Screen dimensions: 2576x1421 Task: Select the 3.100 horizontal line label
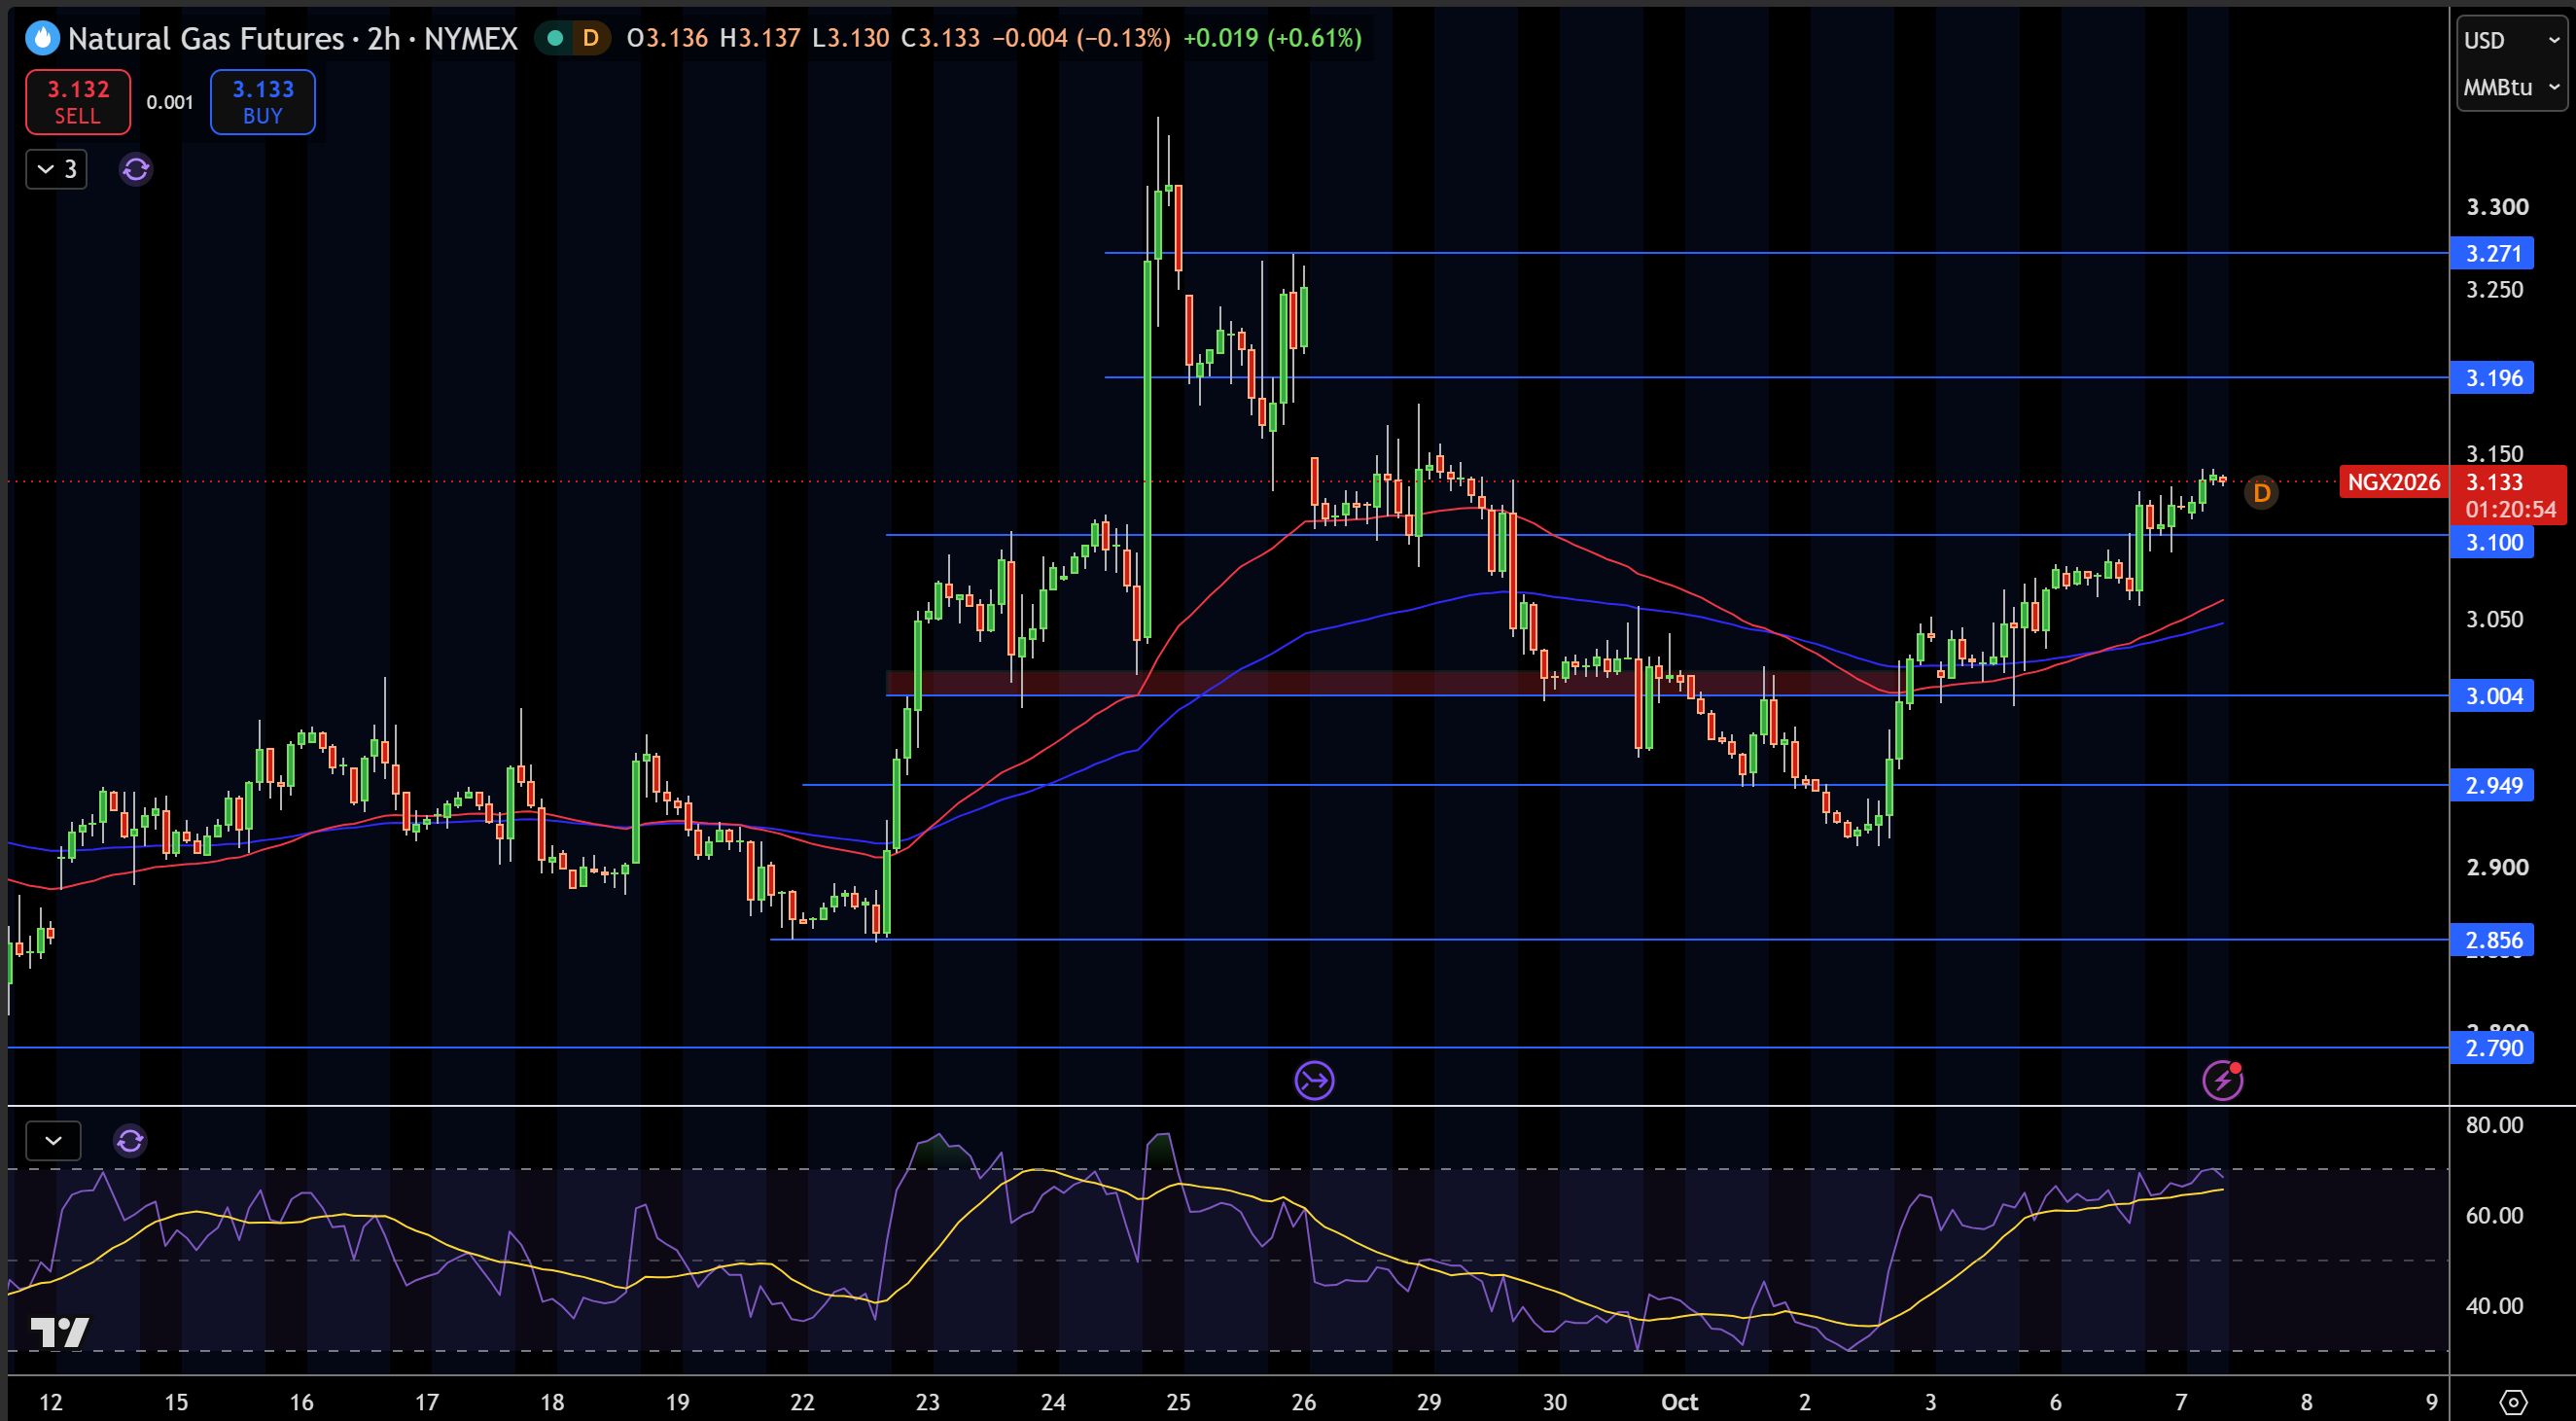pyautogui.click(x=2492, y=543)
